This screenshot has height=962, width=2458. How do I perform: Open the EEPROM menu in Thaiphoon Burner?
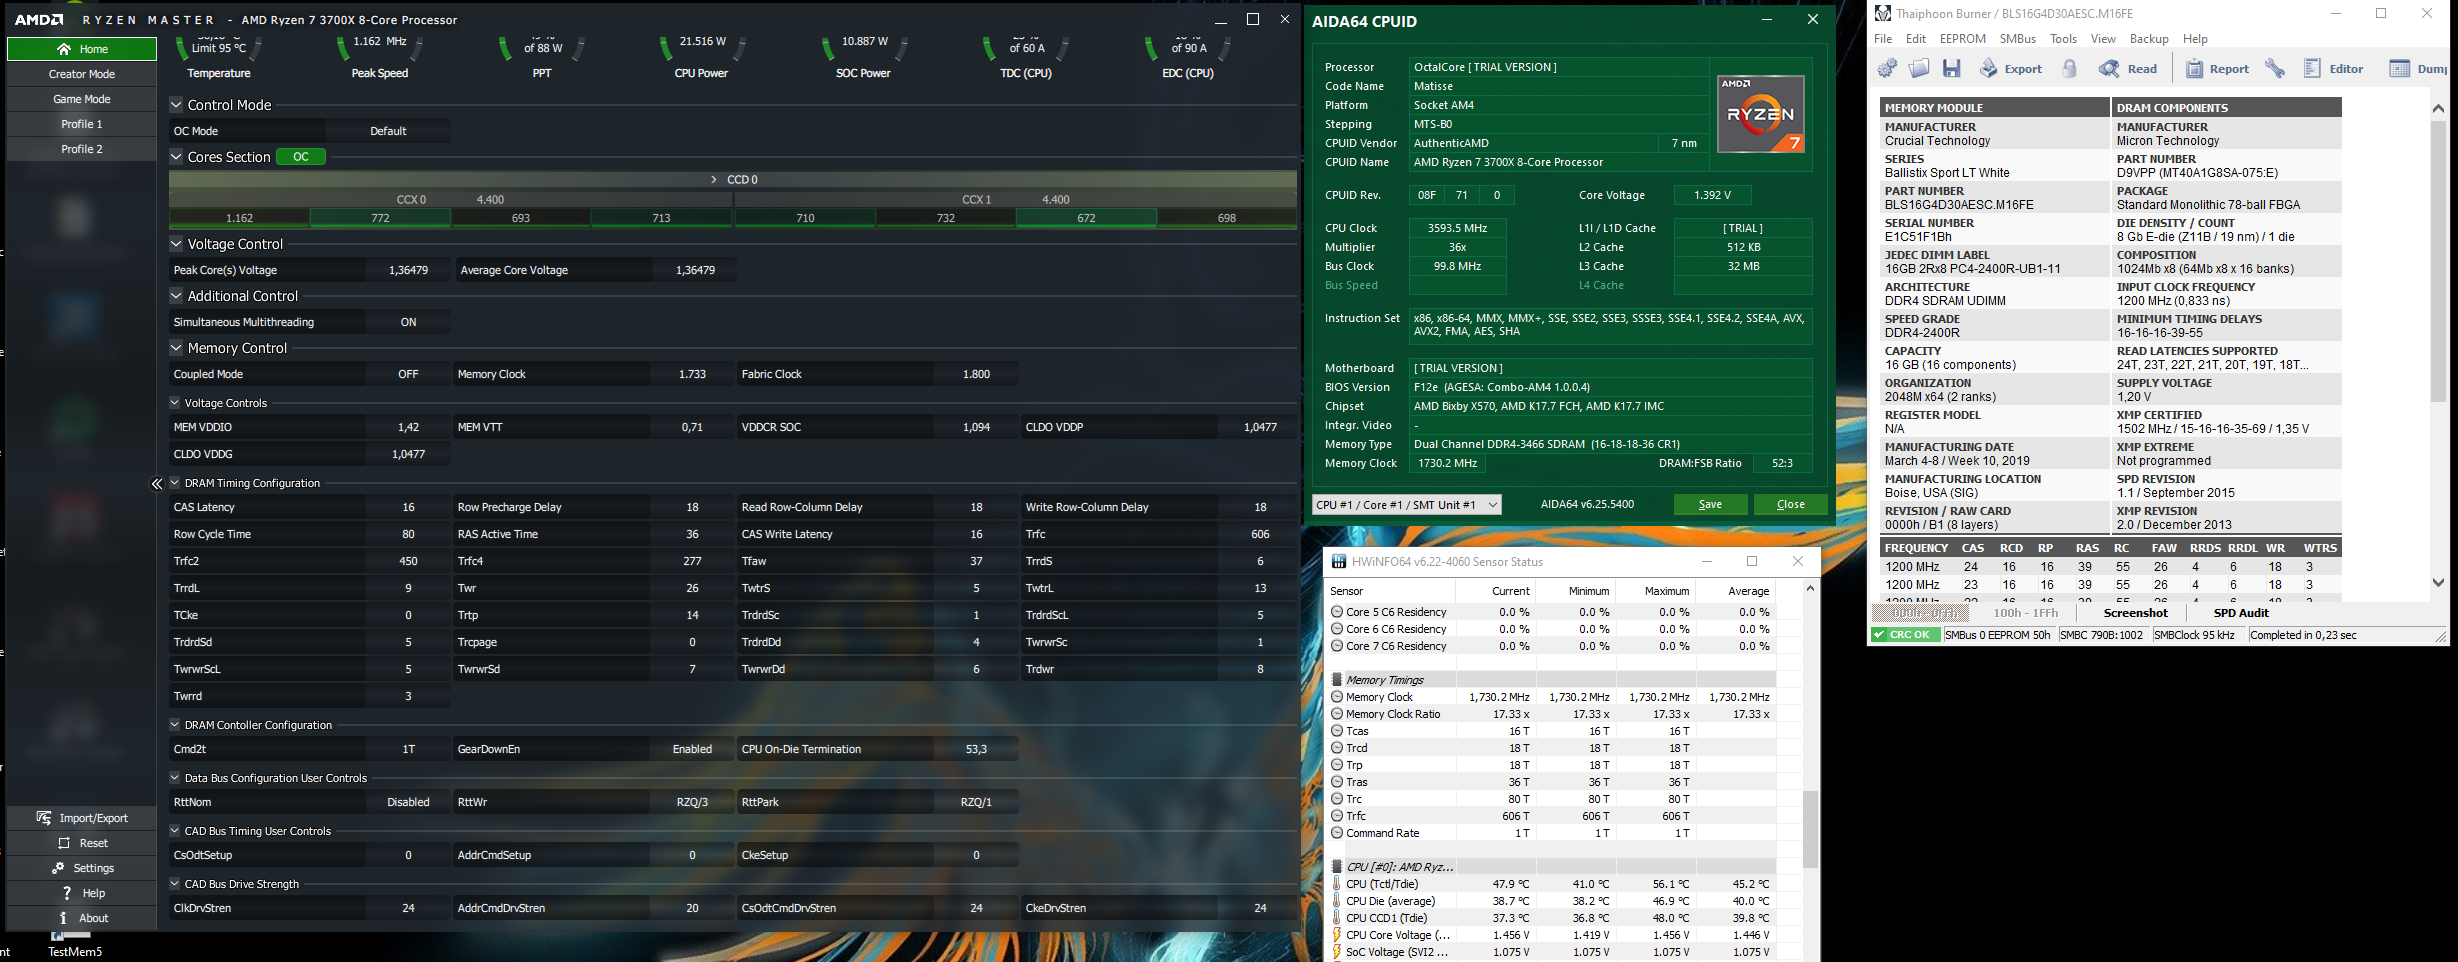coord(1962,39)
